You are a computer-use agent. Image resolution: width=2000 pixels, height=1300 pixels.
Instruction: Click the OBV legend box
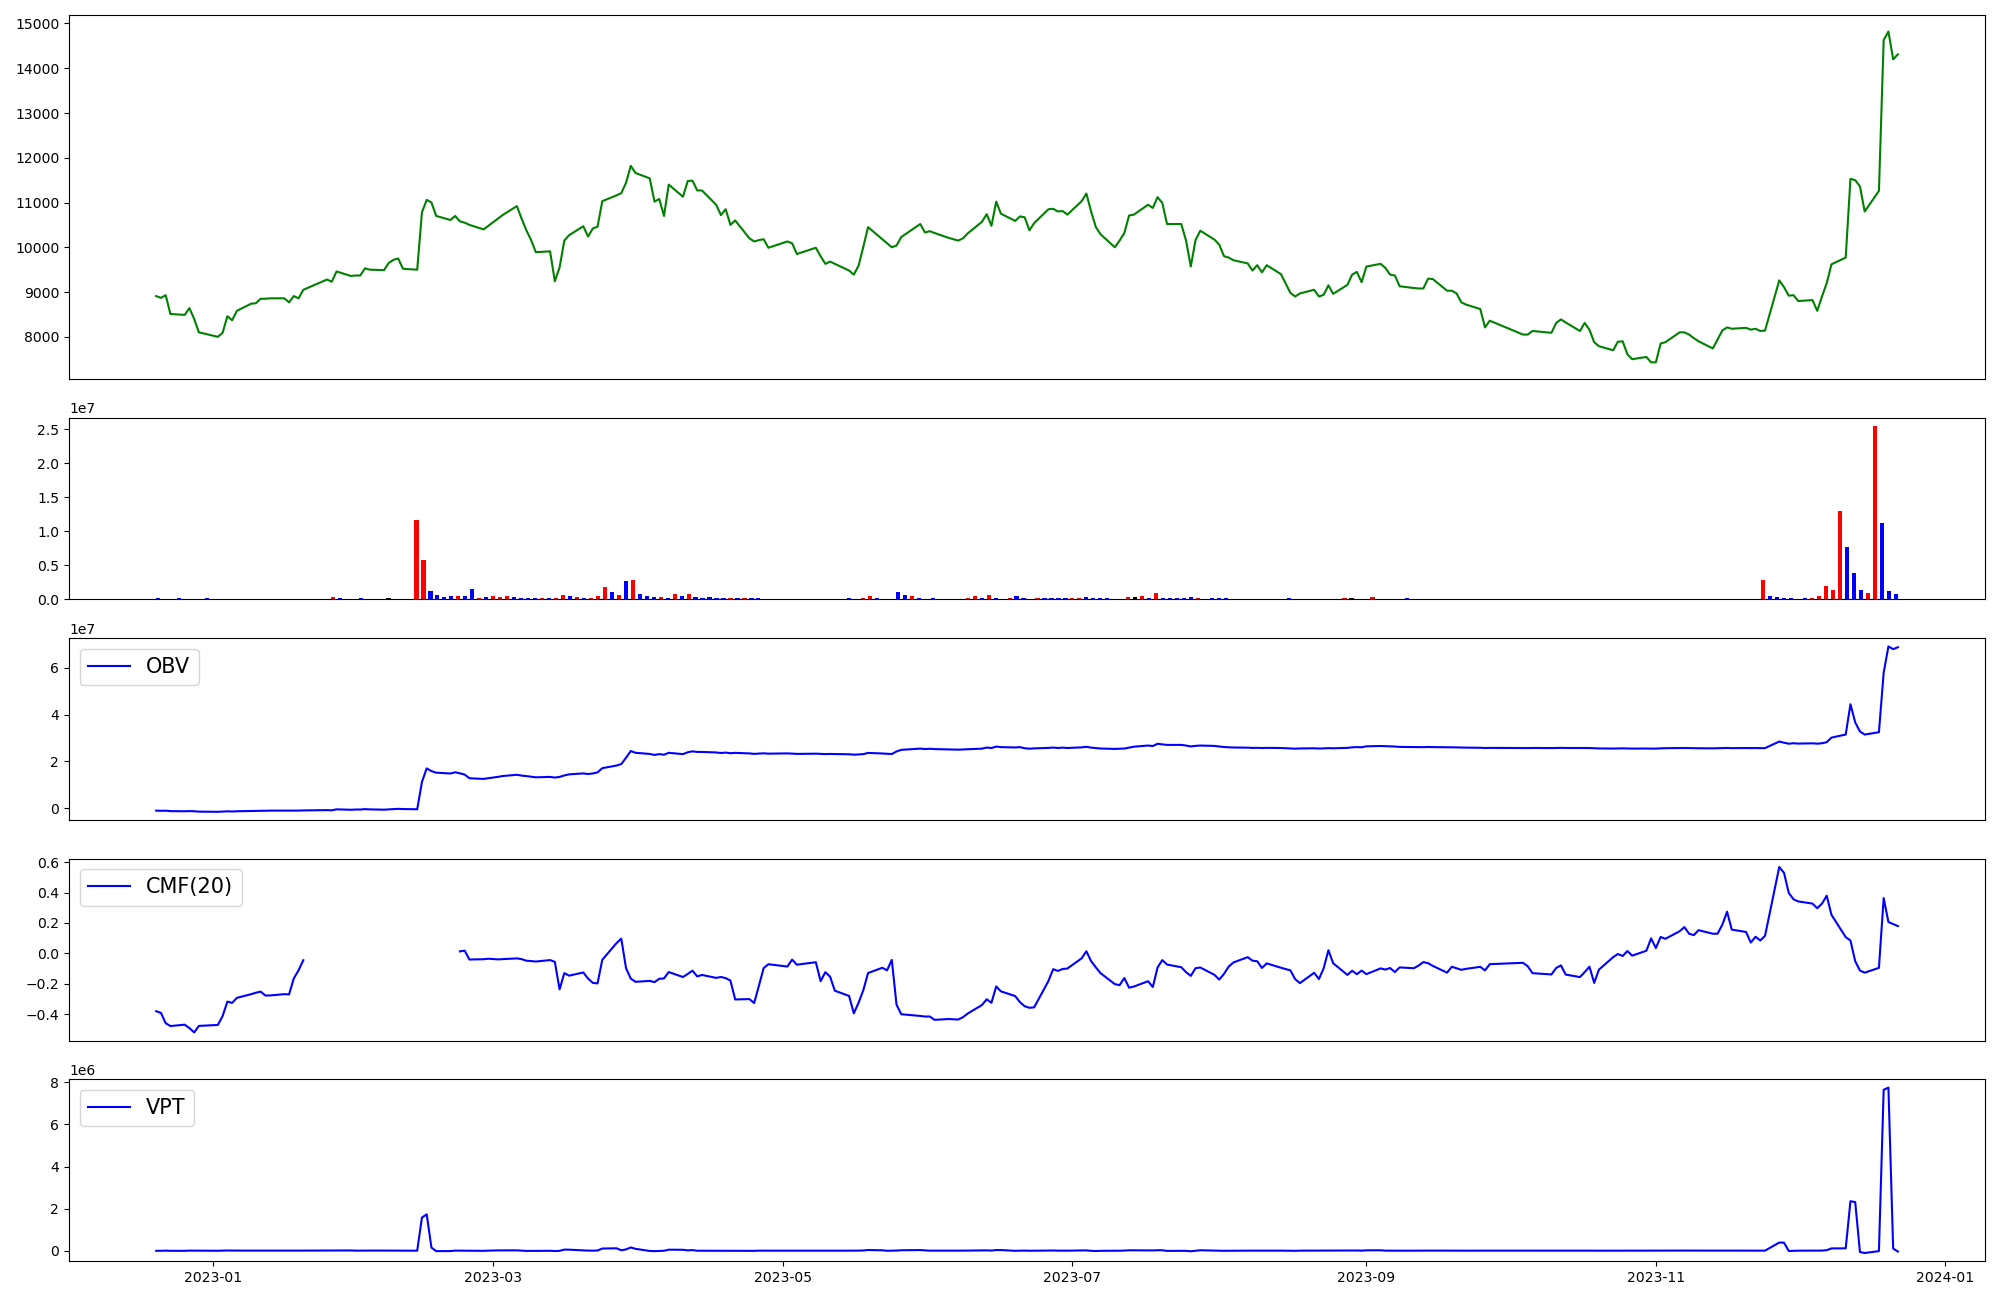(x=140, y=667)
